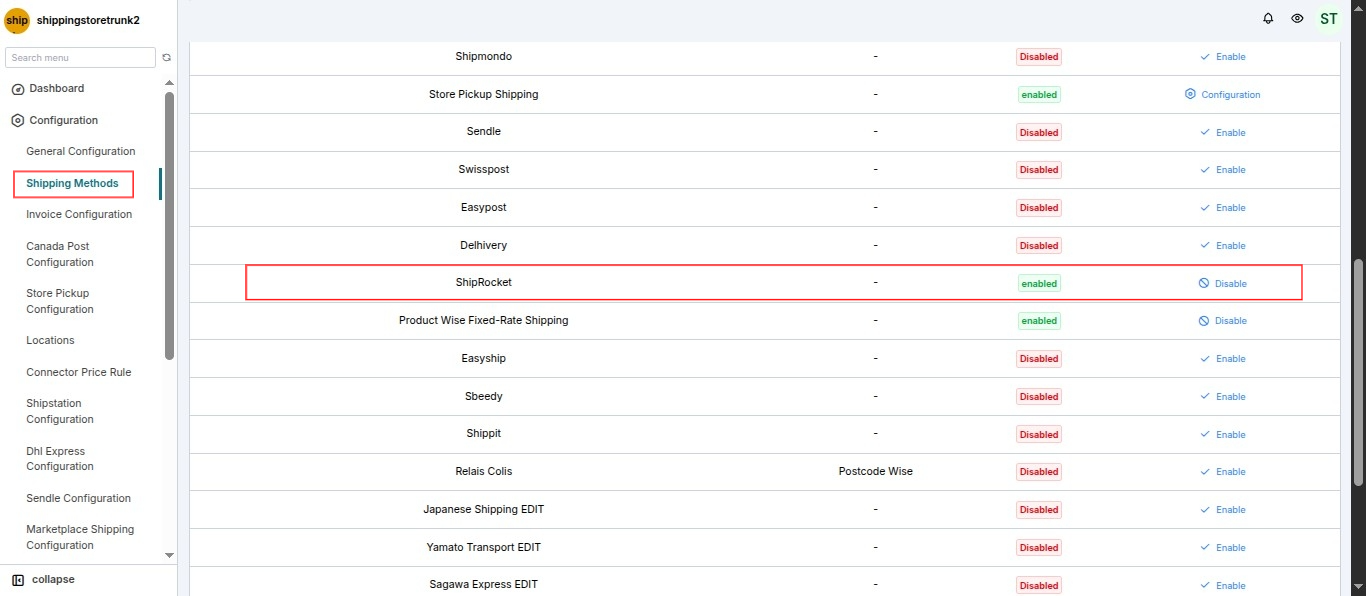
Task: Click the checkmark icon in Shippit row
Action: click(1205, 434)
